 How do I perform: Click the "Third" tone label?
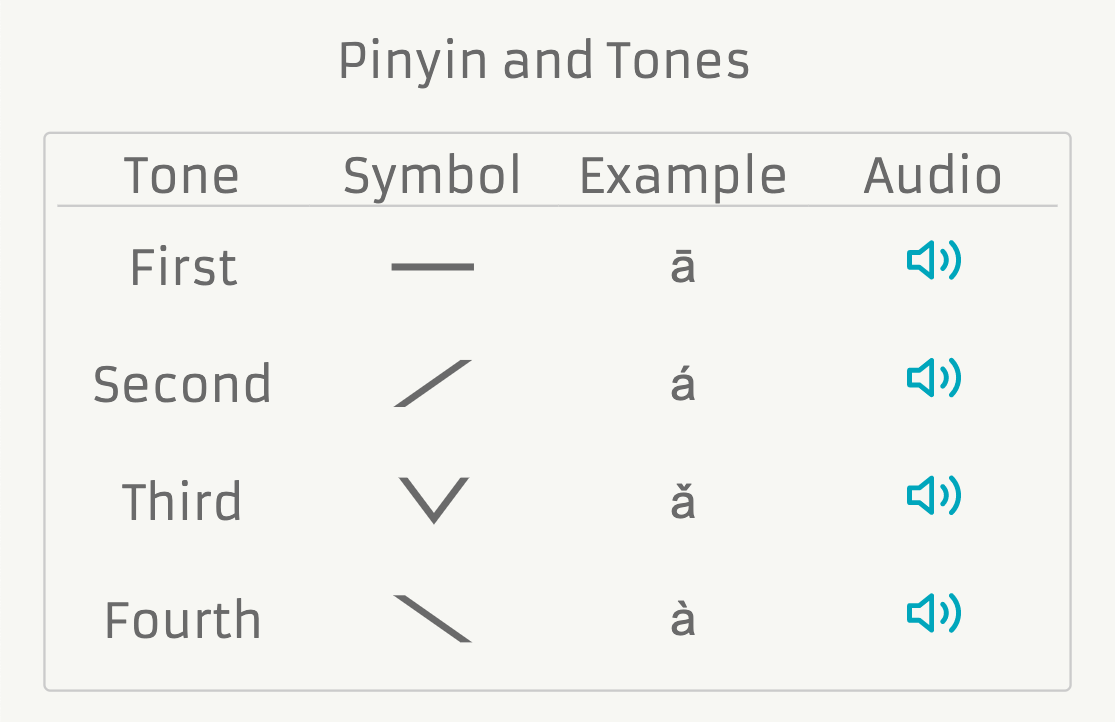coord(182,501)
